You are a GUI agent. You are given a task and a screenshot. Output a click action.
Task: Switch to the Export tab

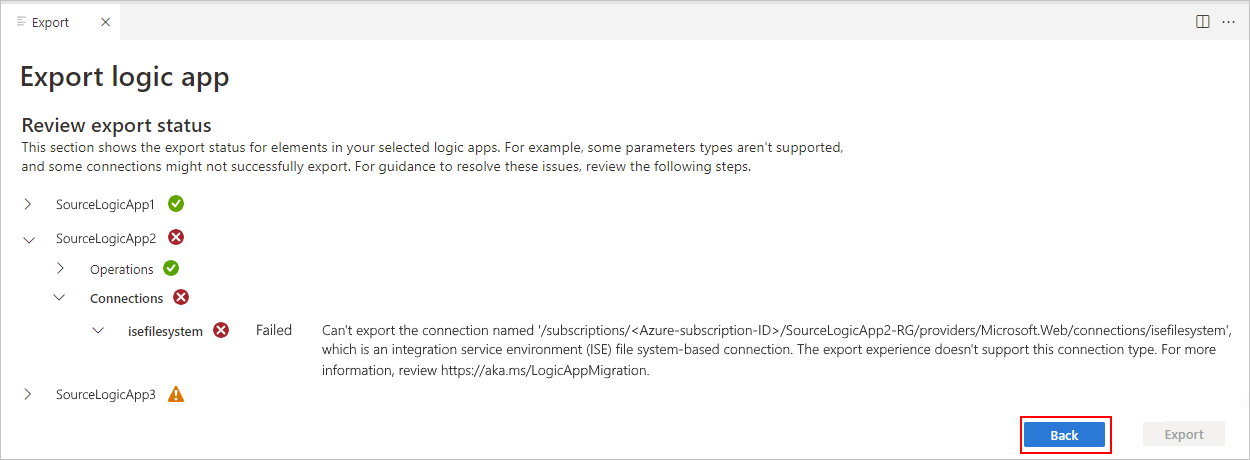pos(45,22)
